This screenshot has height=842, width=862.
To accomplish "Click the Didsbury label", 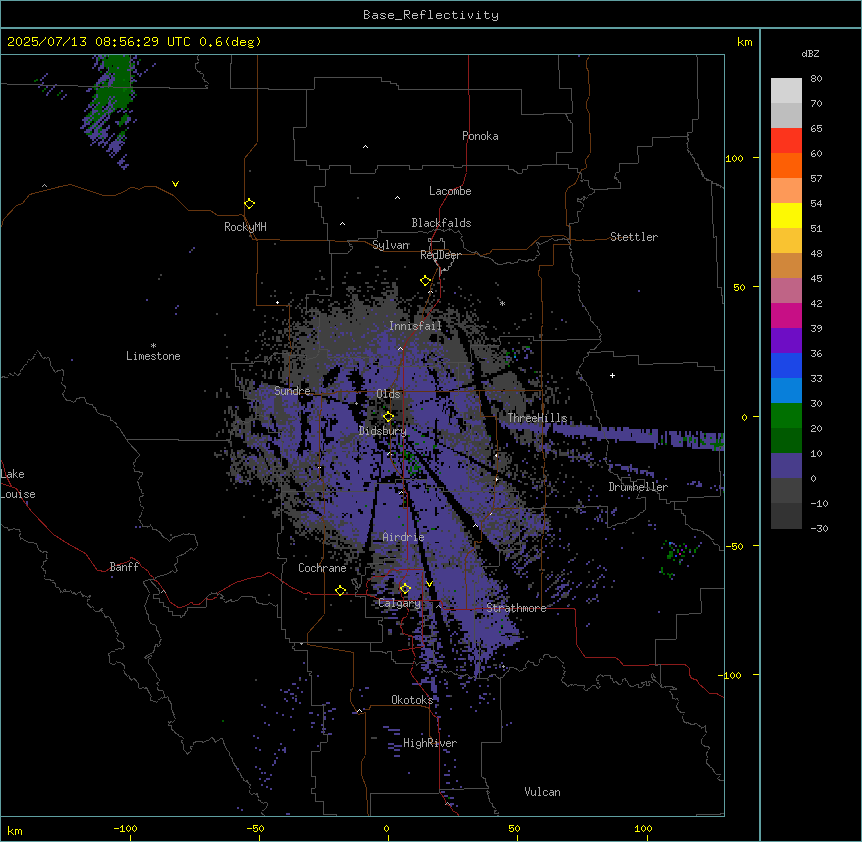I will 383,431.
